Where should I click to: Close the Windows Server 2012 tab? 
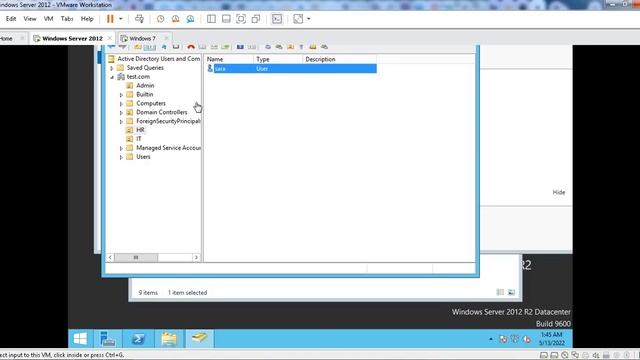click(x=109, y=38)
